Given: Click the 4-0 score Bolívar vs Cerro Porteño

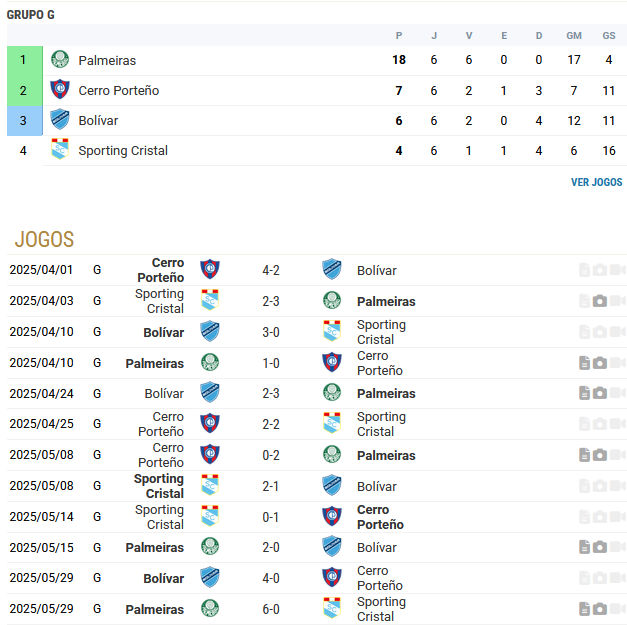Looking at the screenshot, I should tap(271, 578).
